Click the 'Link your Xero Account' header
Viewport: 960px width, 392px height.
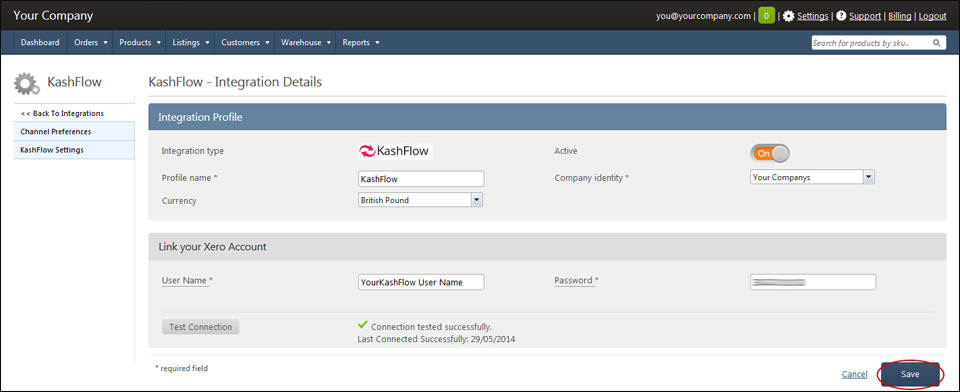547,247
